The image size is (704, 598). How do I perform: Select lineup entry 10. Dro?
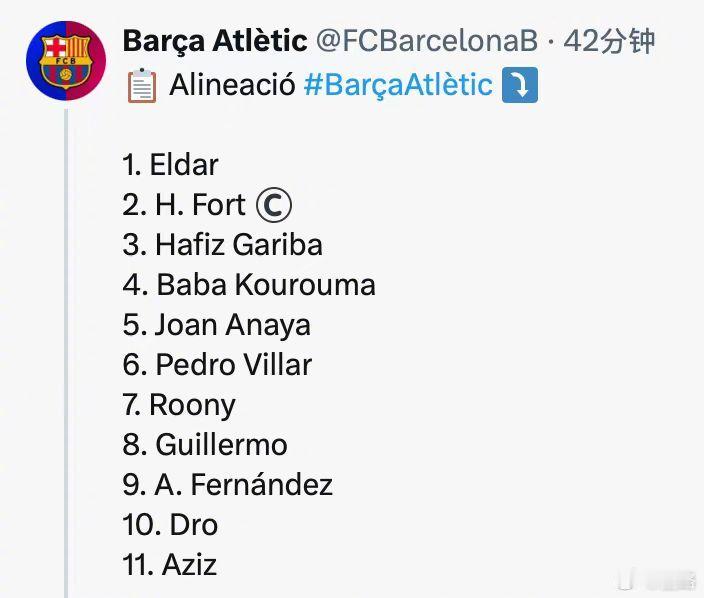tap(170, 525)
